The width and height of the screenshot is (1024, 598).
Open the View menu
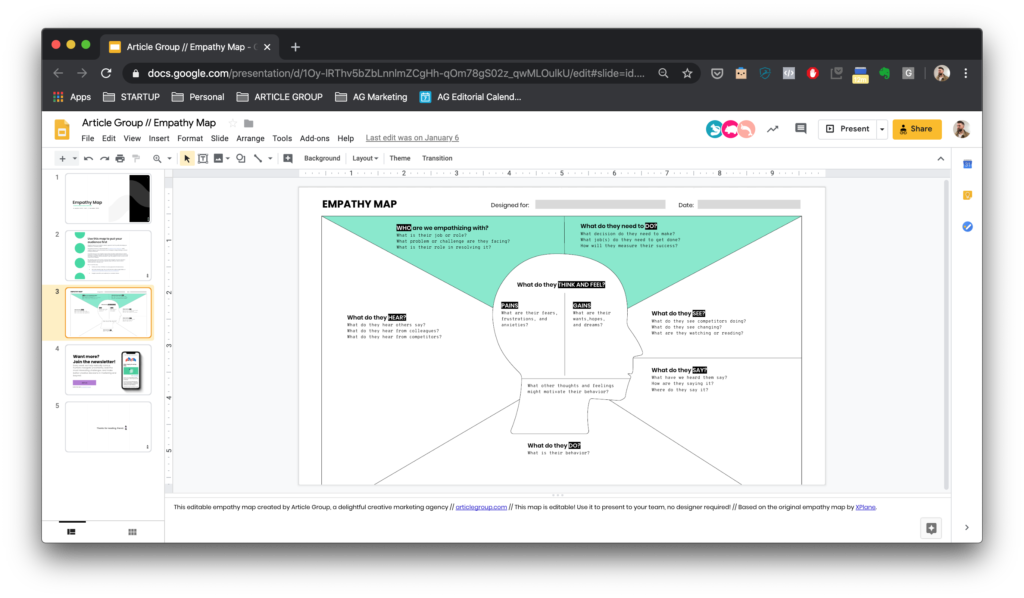pos(132,138)
